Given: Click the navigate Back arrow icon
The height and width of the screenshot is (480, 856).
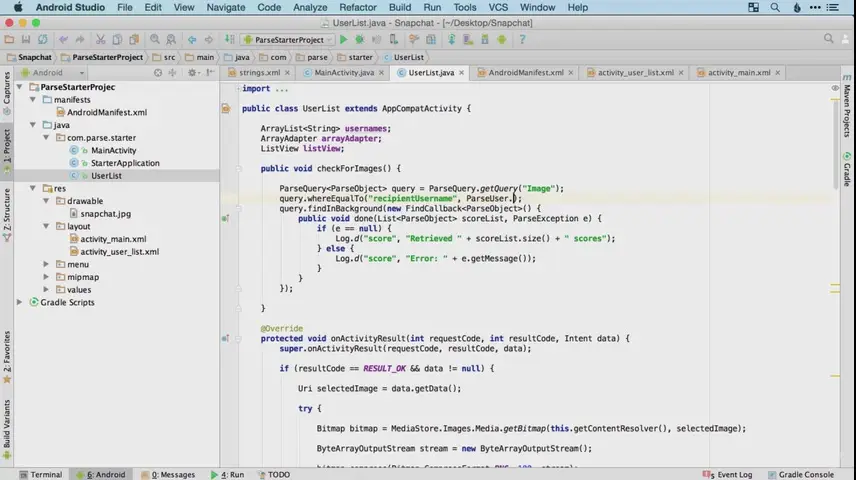Looking at the screenshot, I should (192, 39).
